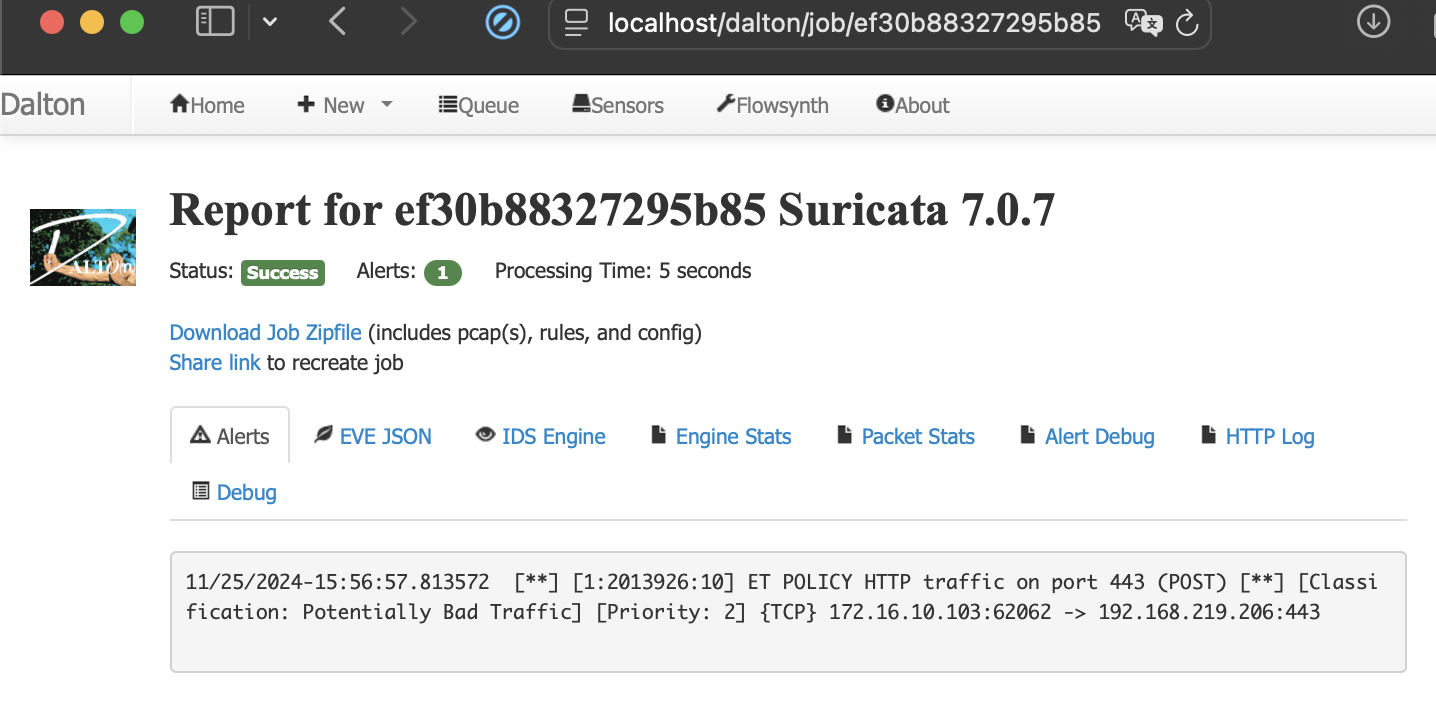This screenshot has width=1436, height=724.
Task: Go to Home in navbar
Action: coord(208,105)
